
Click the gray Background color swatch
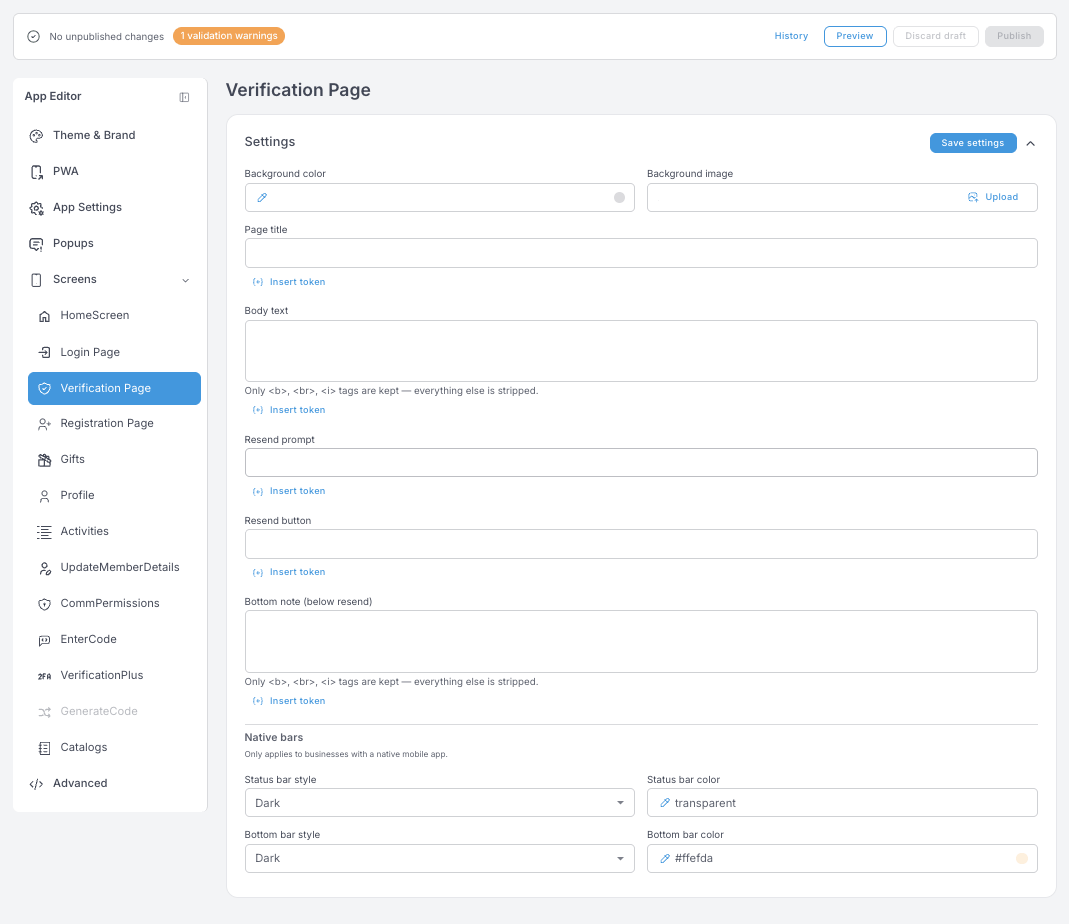pyautogui.click(x=619, y=197)
